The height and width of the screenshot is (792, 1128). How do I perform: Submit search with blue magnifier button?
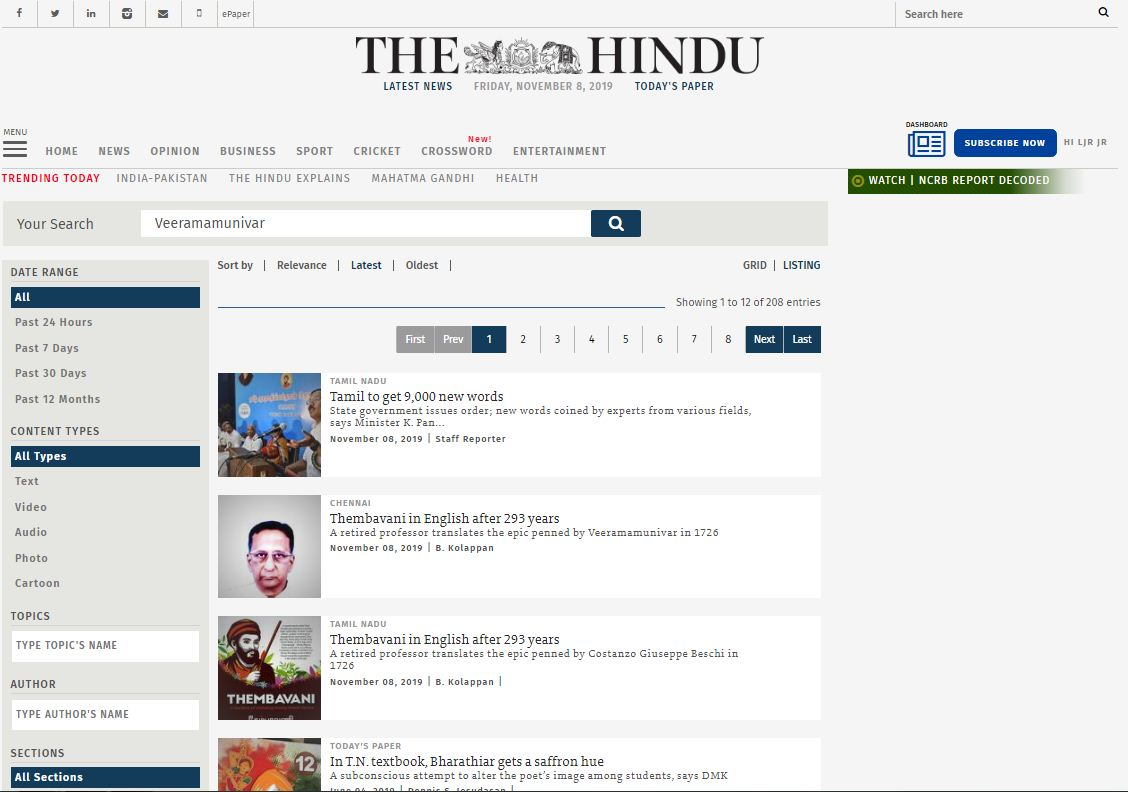click(616, 224)
